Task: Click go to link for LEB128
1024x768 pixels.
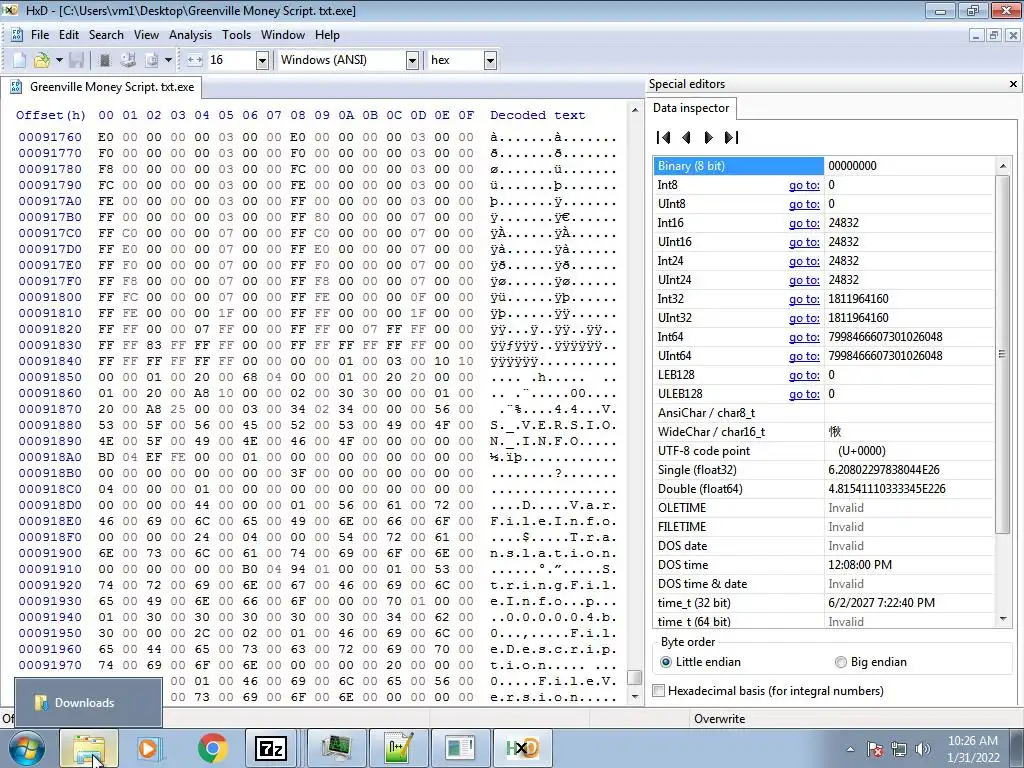Action: point(804,375)
